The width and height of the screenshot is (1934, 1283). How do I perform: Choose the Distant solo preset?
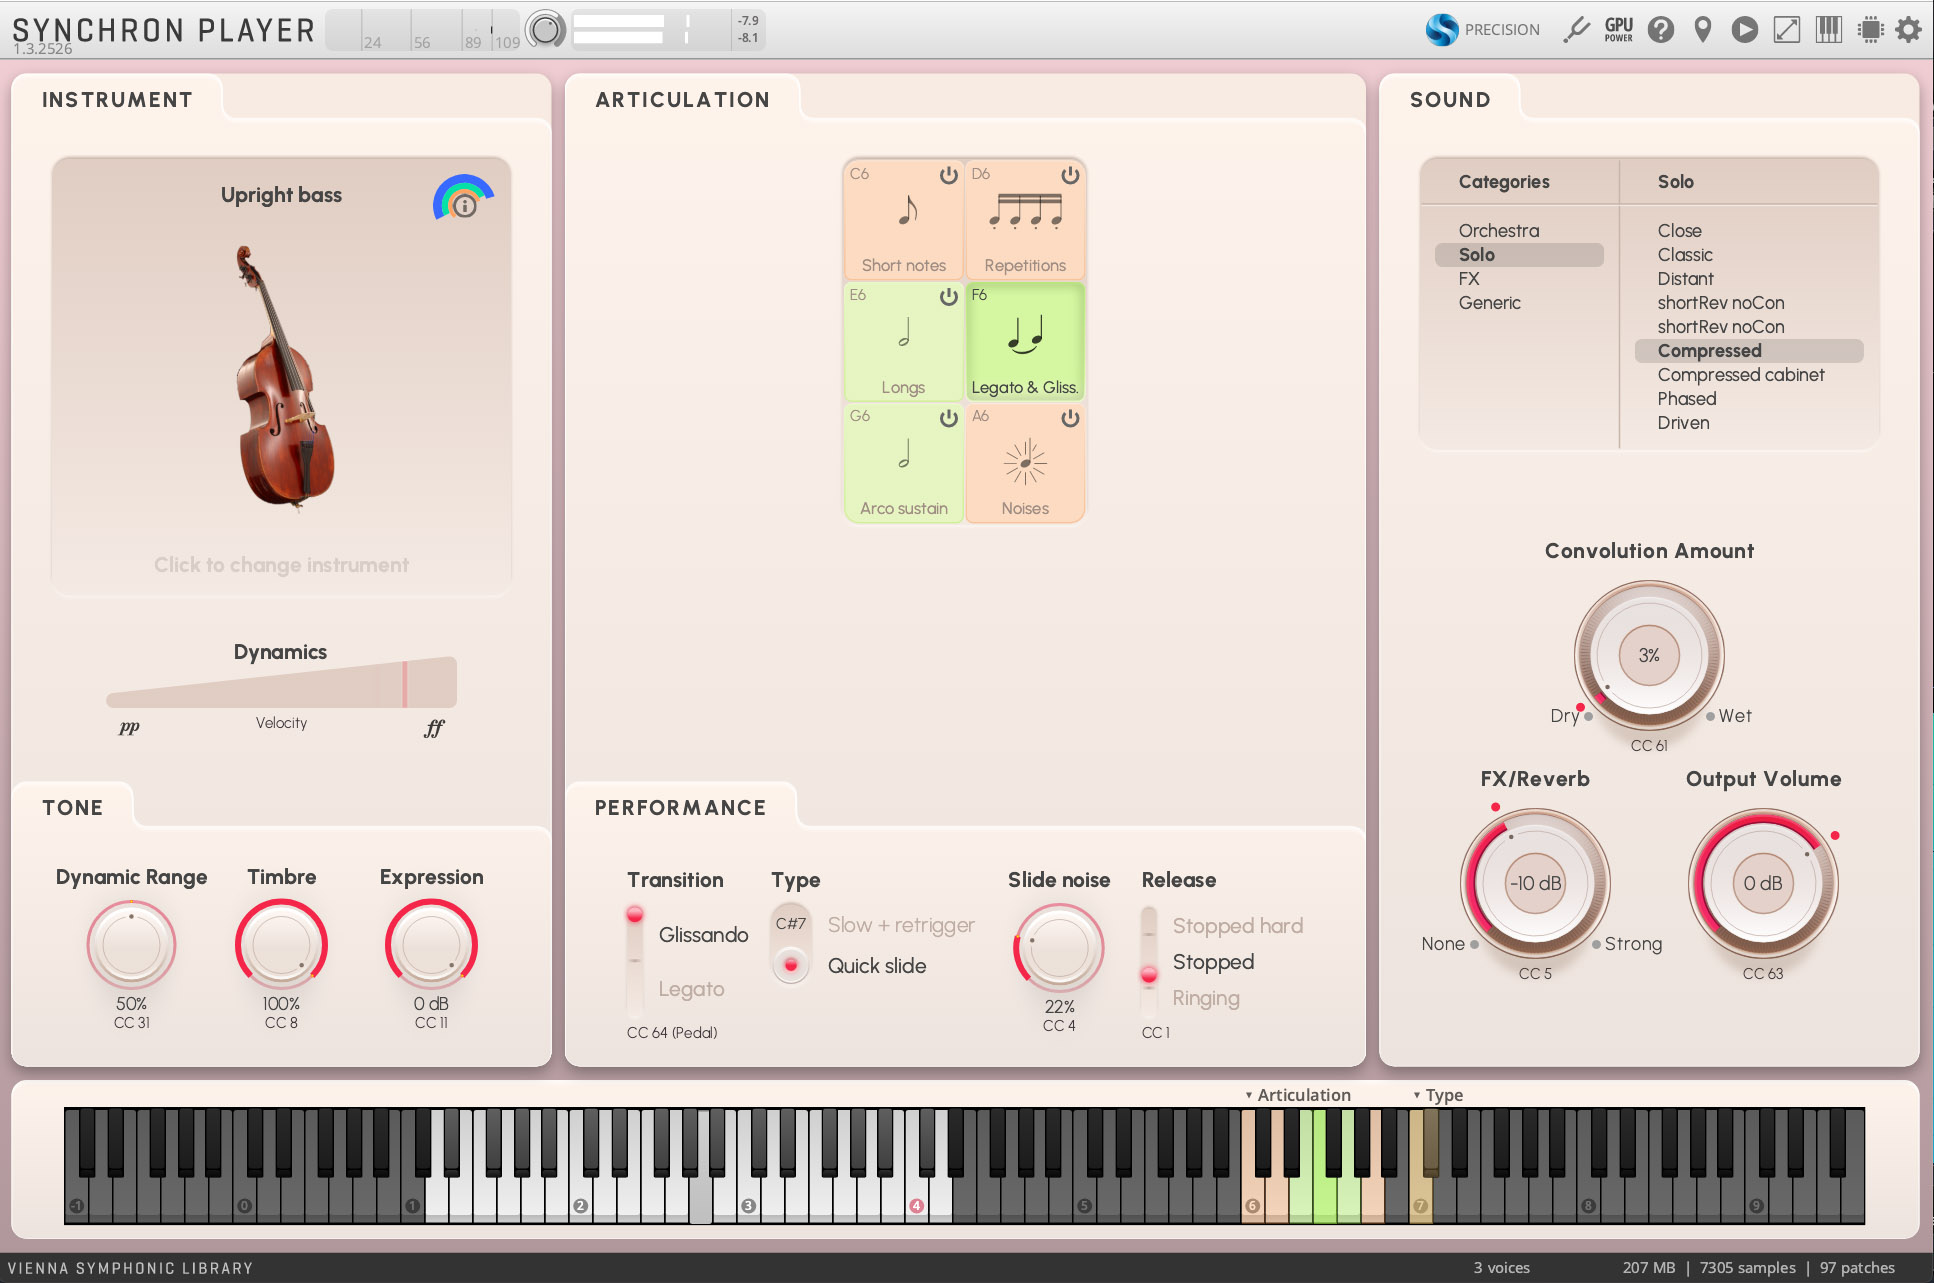click(x=1685, y=279)
